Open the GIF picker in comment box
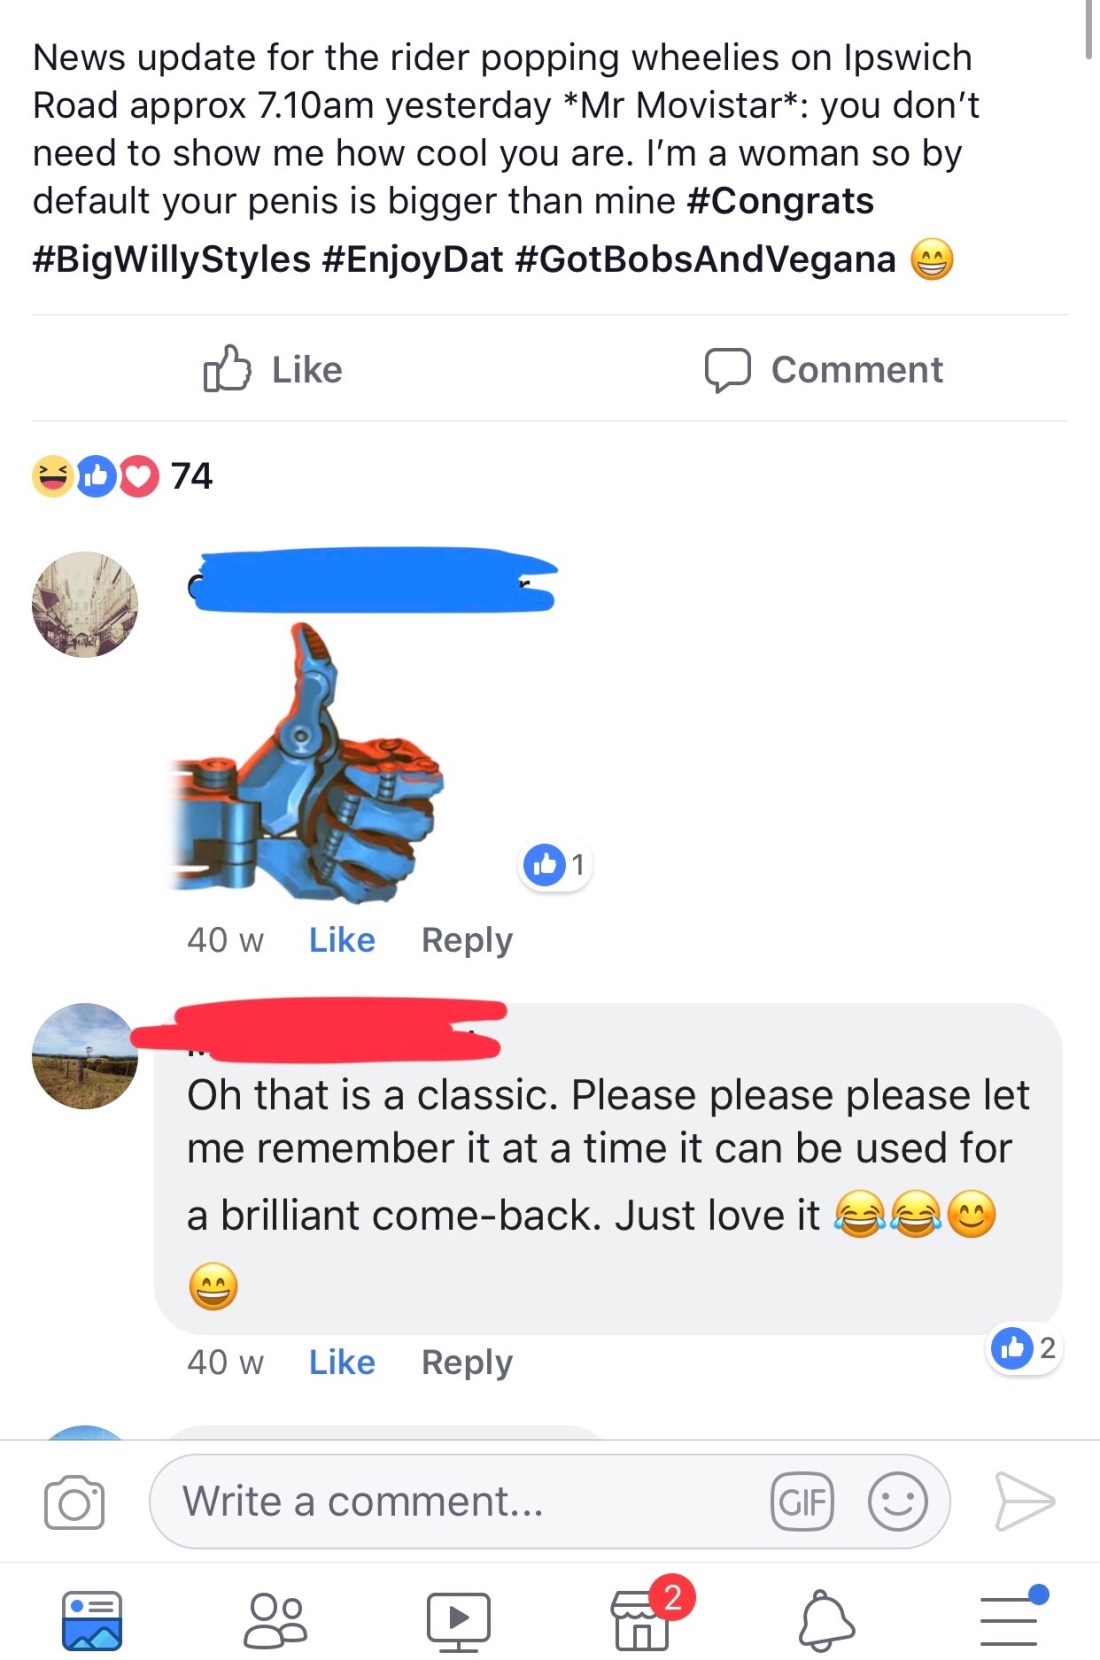Viewport: 1100px width, 1660px height. [x=802, y=1502]
